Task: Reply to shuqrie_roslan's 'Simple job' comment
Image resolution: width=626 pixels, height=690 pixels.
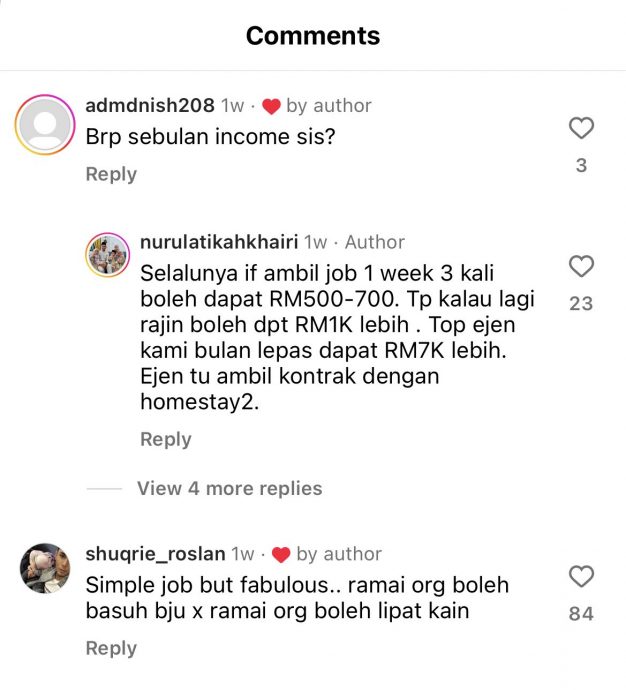Action: tap(111, 648)
